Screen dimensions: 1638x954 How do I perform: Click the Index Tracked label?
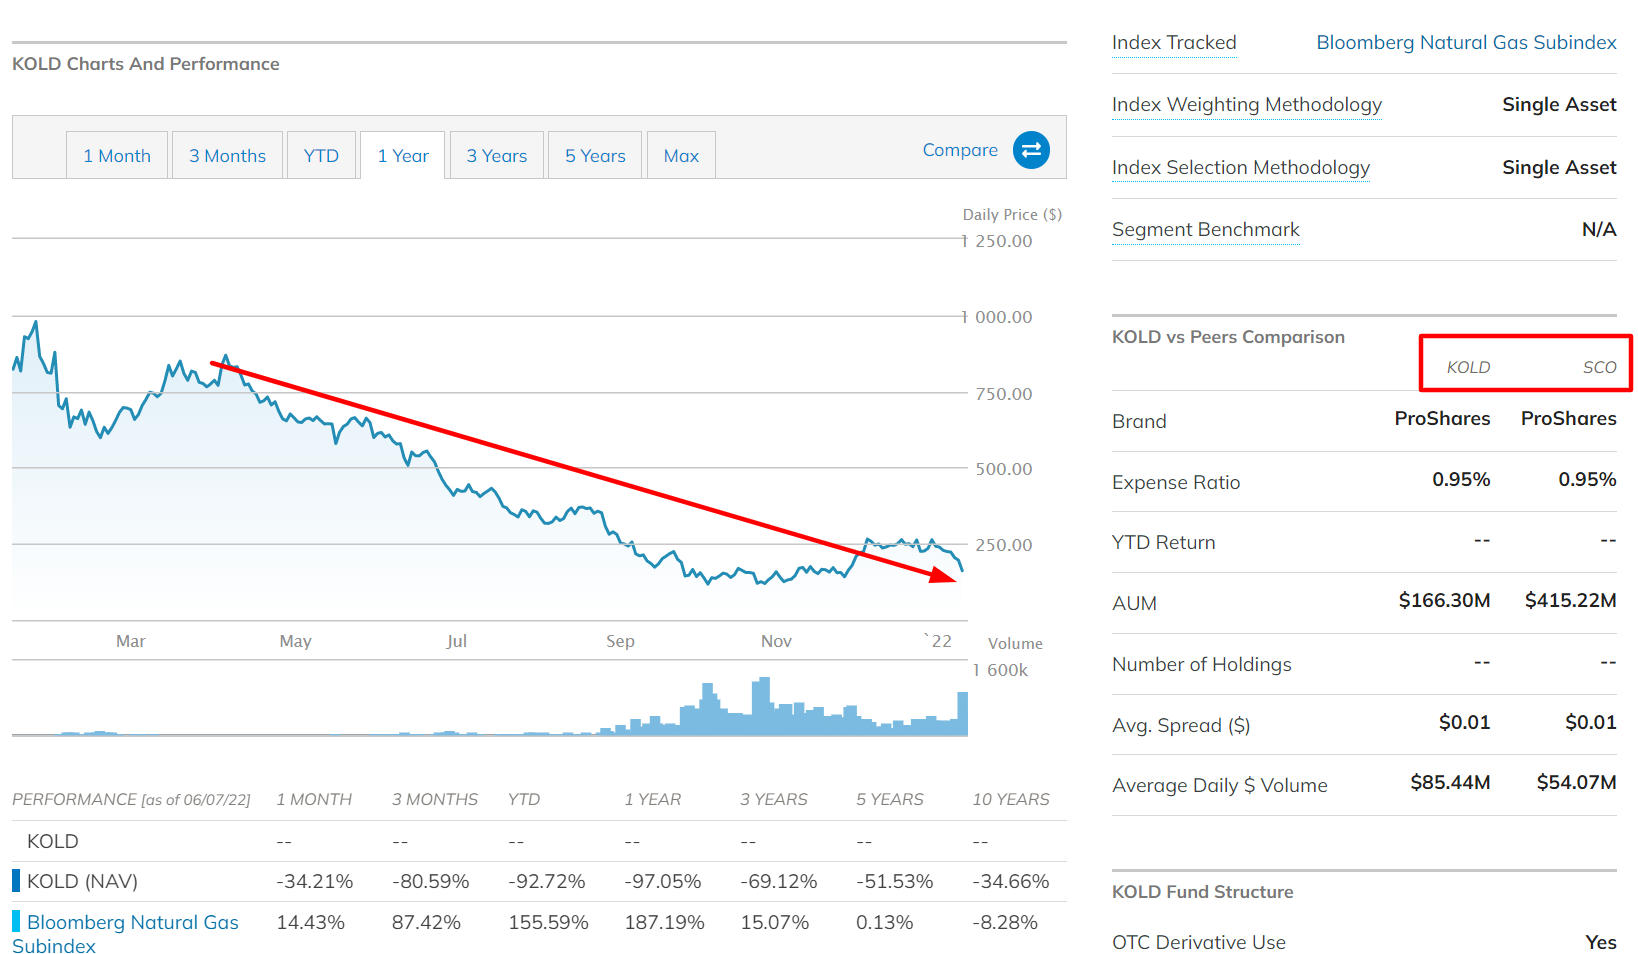point(1174,42)
